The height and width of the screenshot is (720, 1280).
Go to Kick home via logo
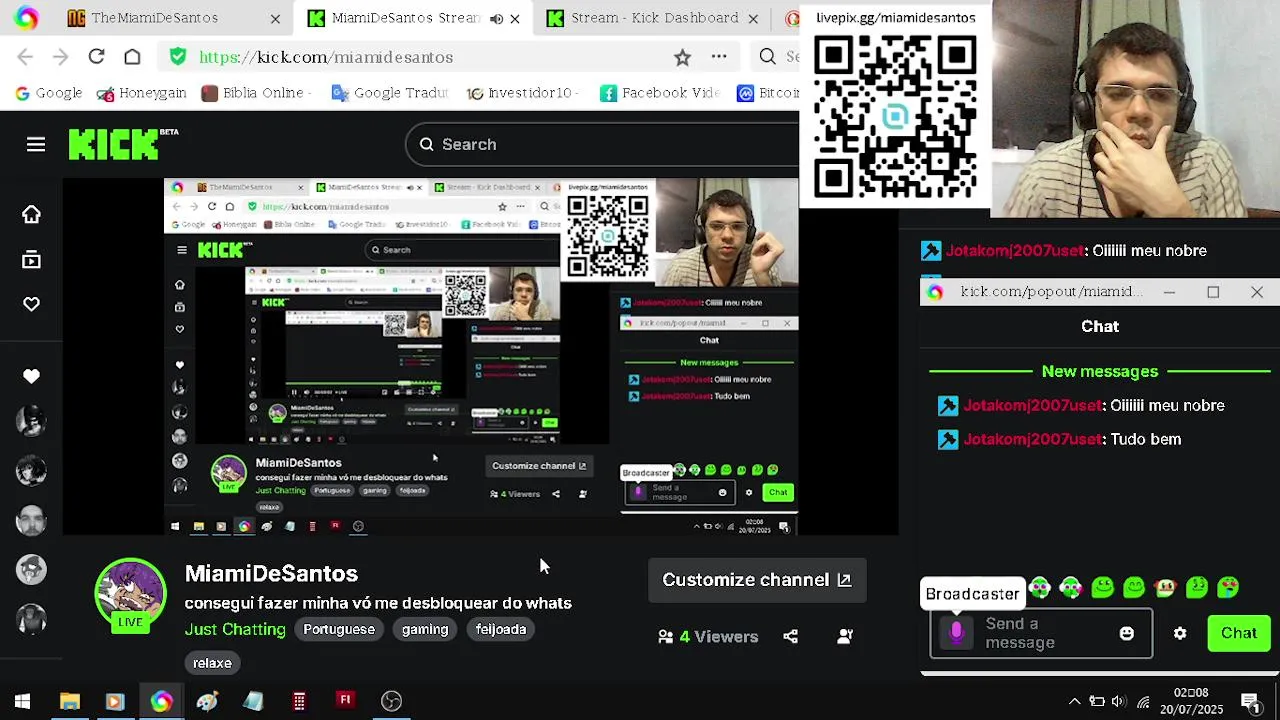pos(113,145)
